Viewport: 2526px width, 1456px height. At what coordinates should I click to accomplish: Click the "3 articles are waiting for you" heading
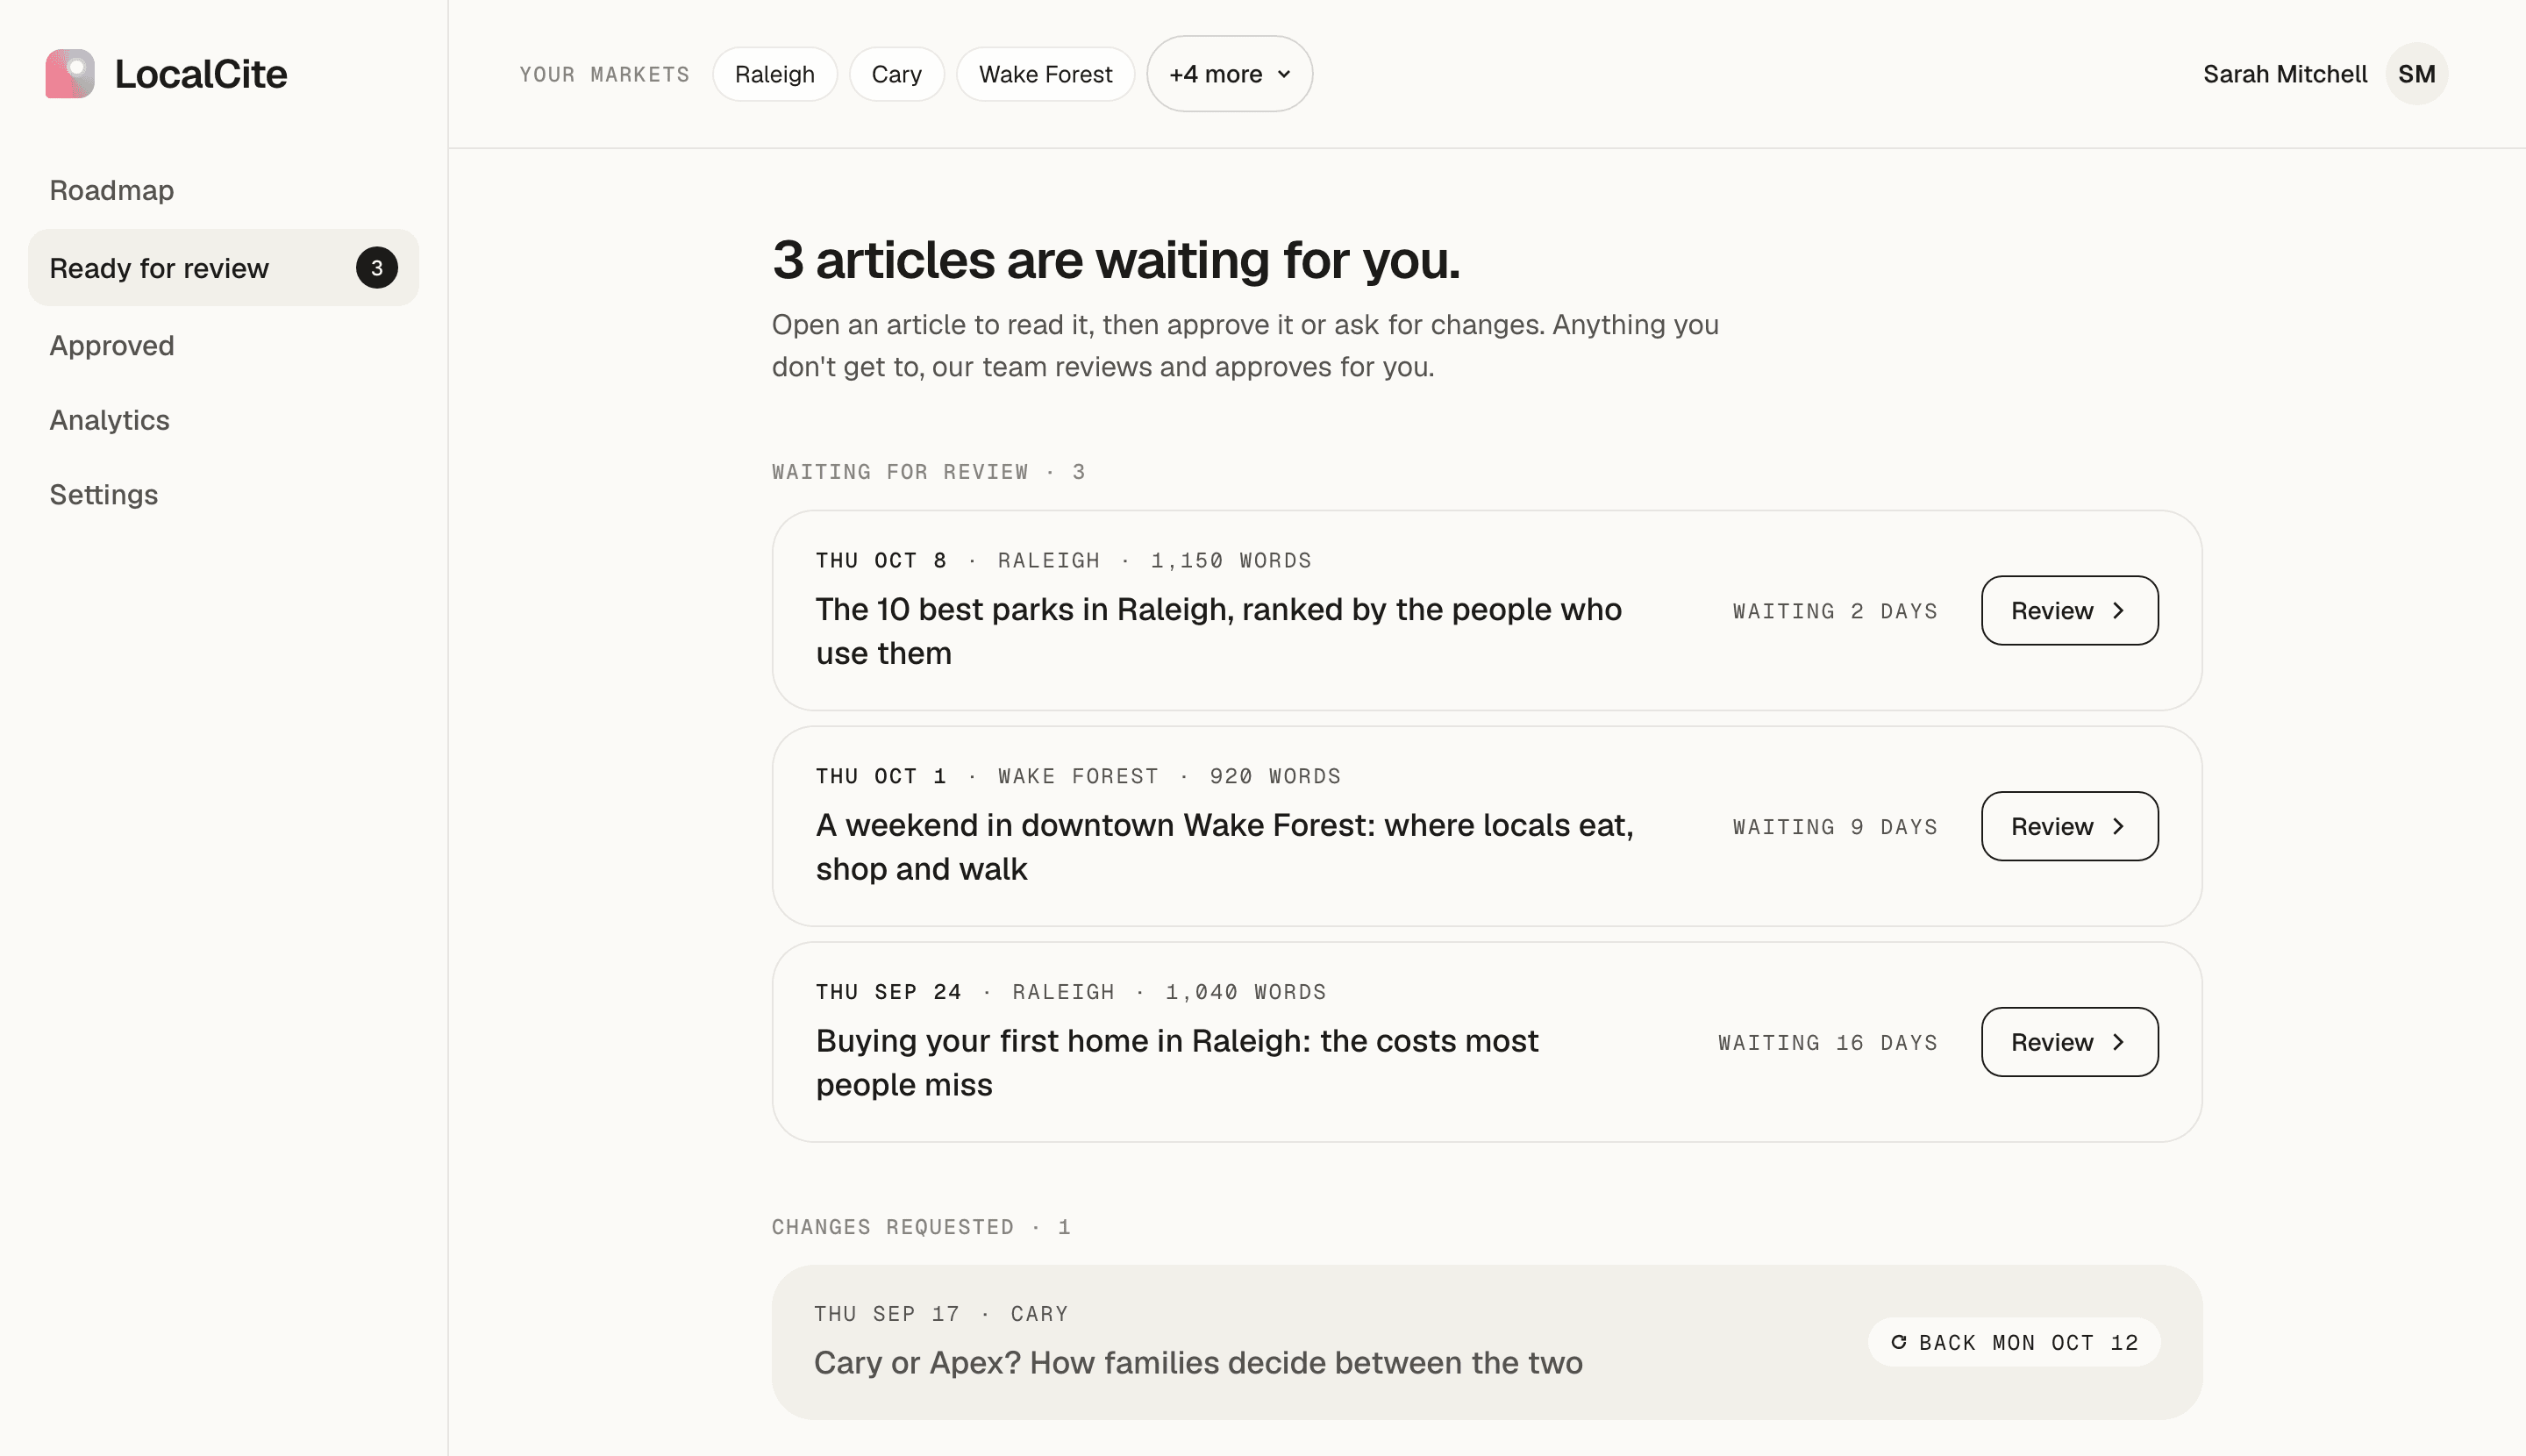[x=1116, y=260]
